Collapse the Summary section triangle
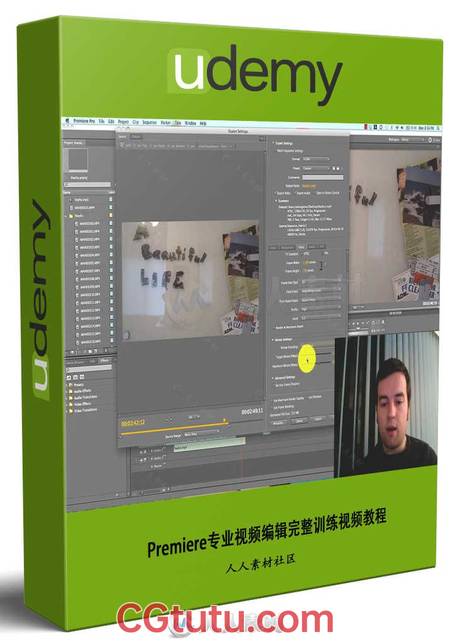Viewport: 450px width, 644px height. point(276,201)
